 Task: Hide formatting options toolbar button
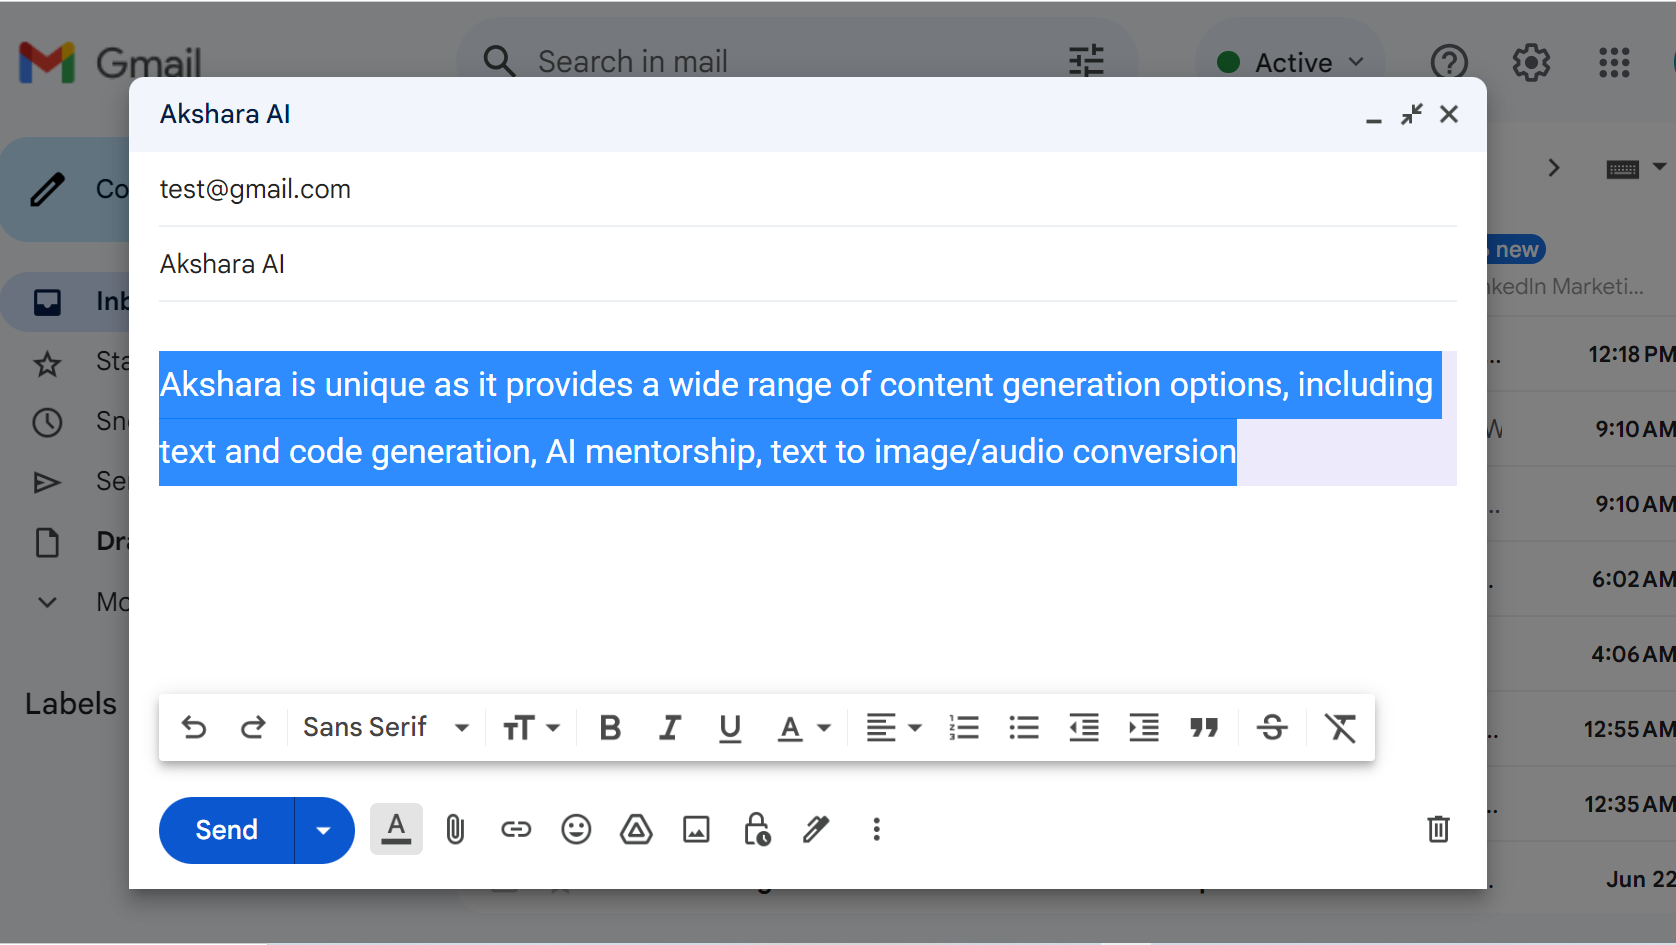[x=396, y=829]
